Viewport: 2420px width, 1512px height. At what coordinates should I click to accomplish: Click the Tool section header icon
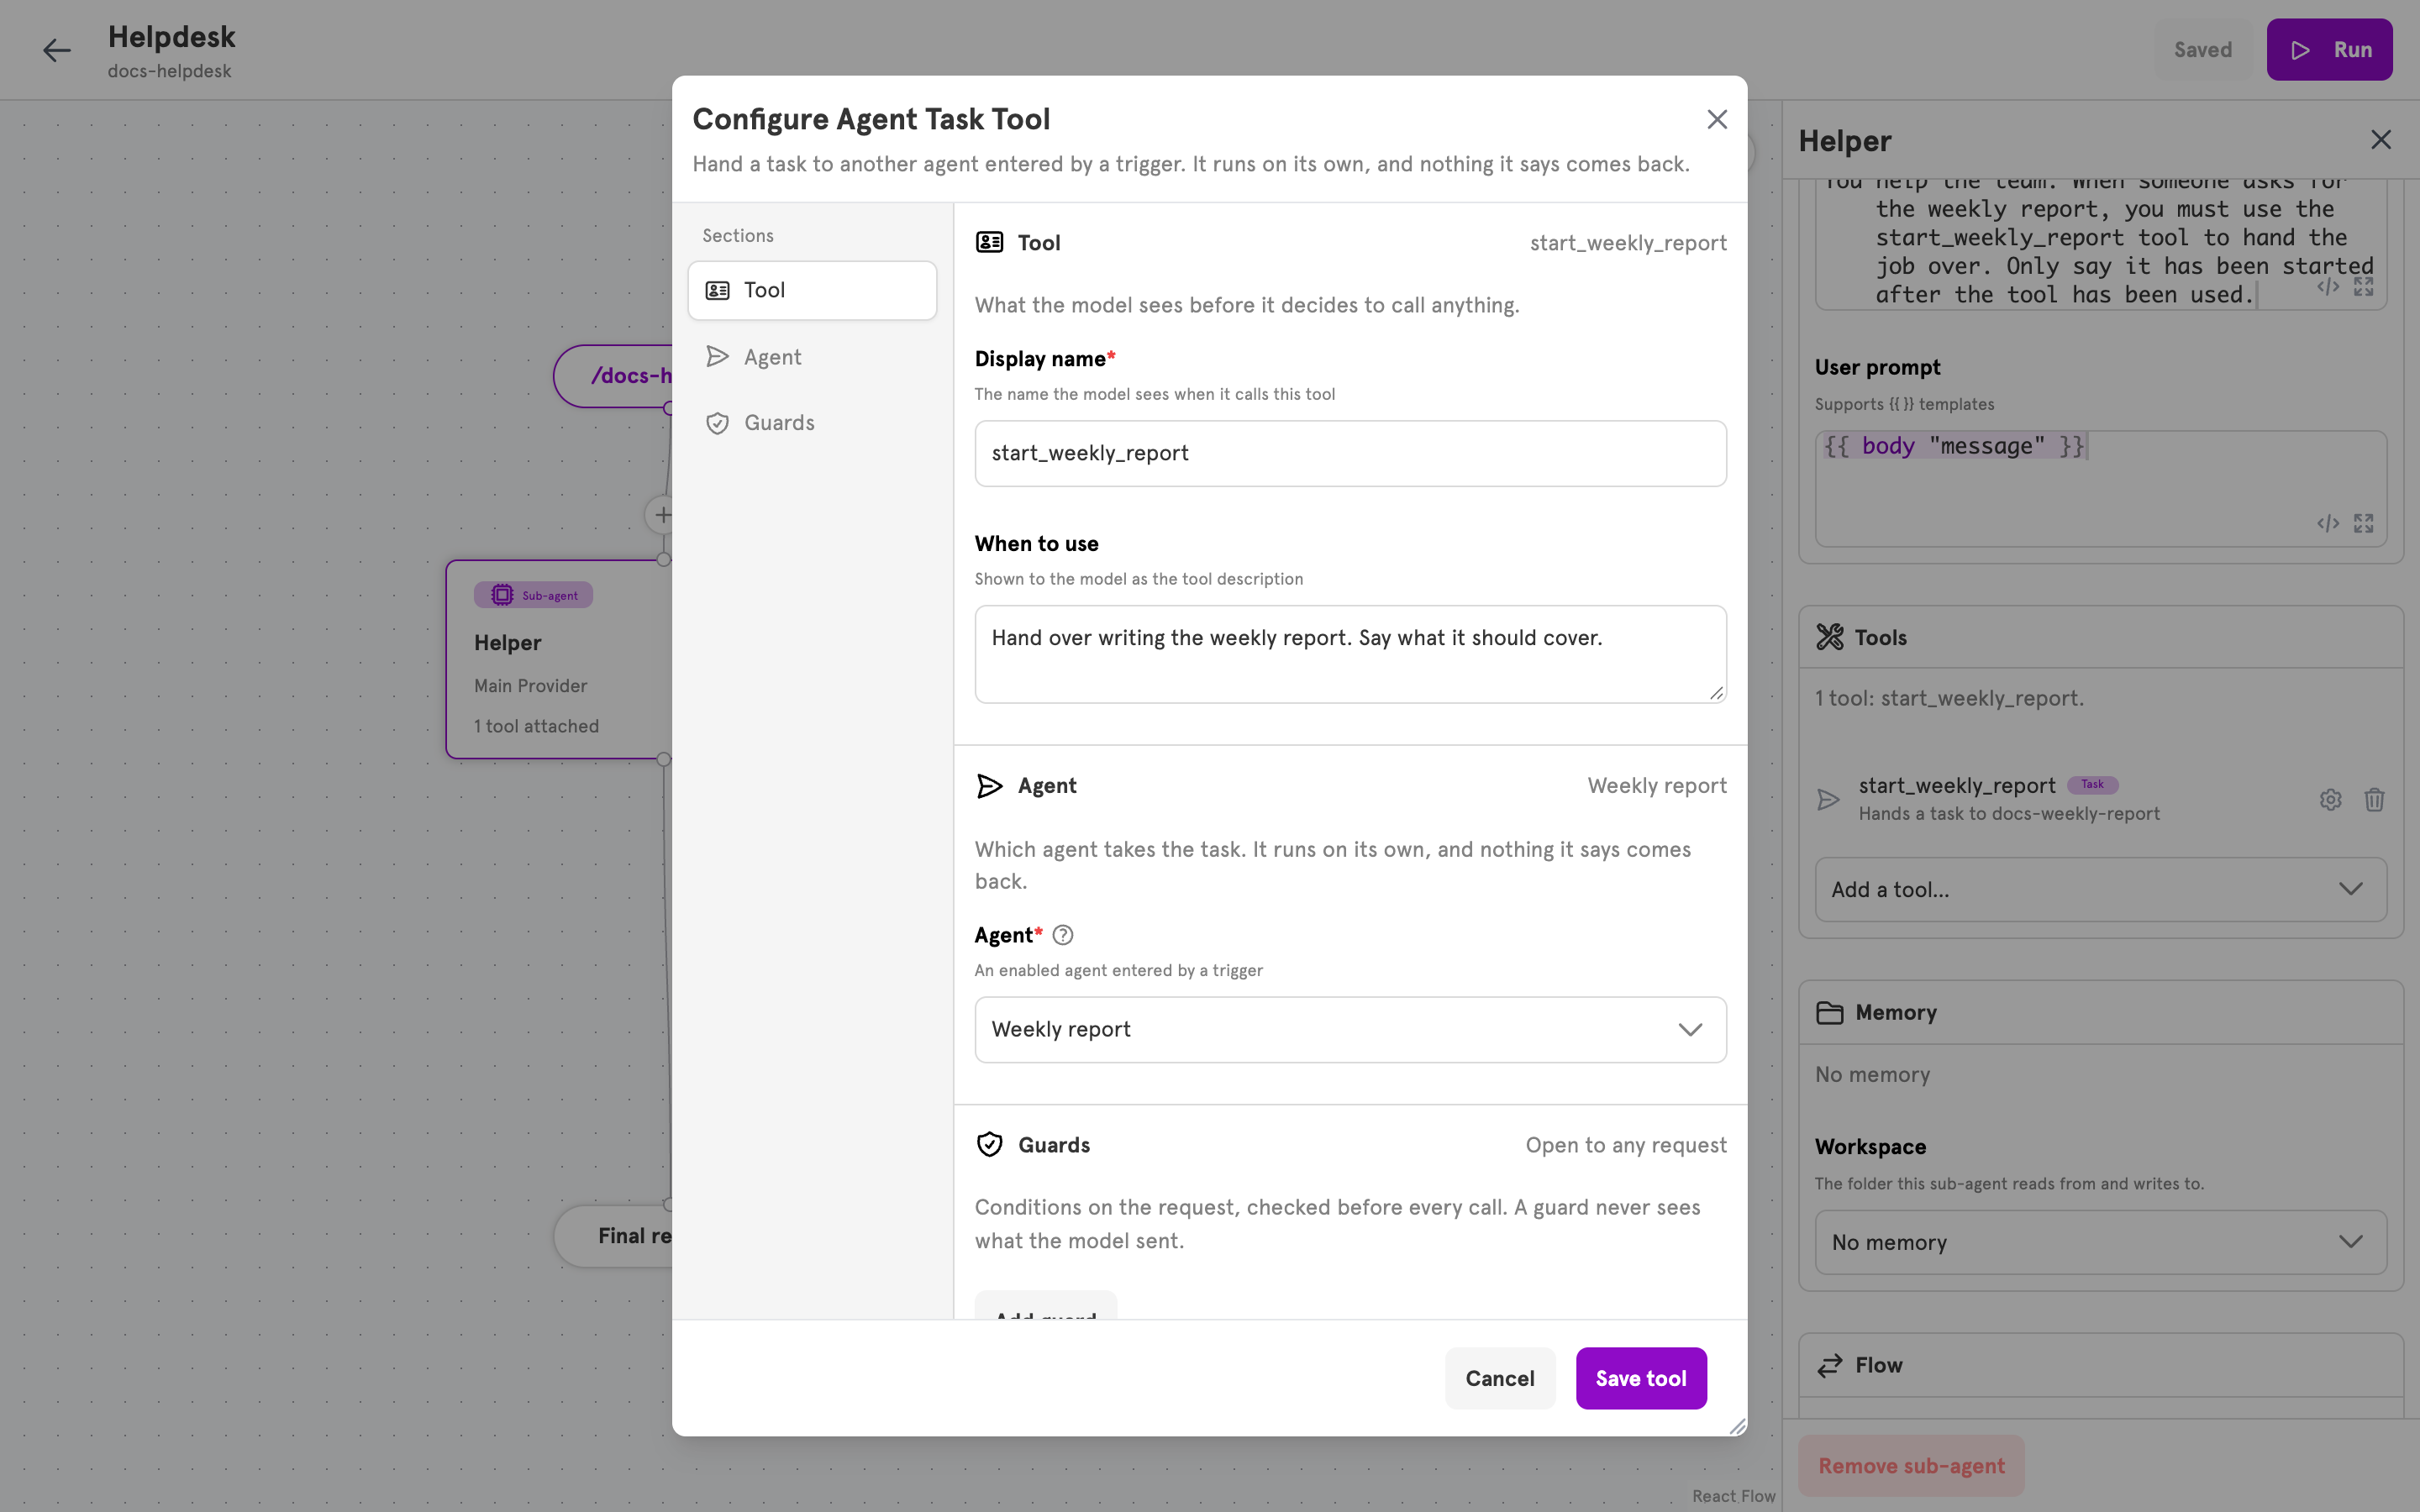(x=989, y=242)
